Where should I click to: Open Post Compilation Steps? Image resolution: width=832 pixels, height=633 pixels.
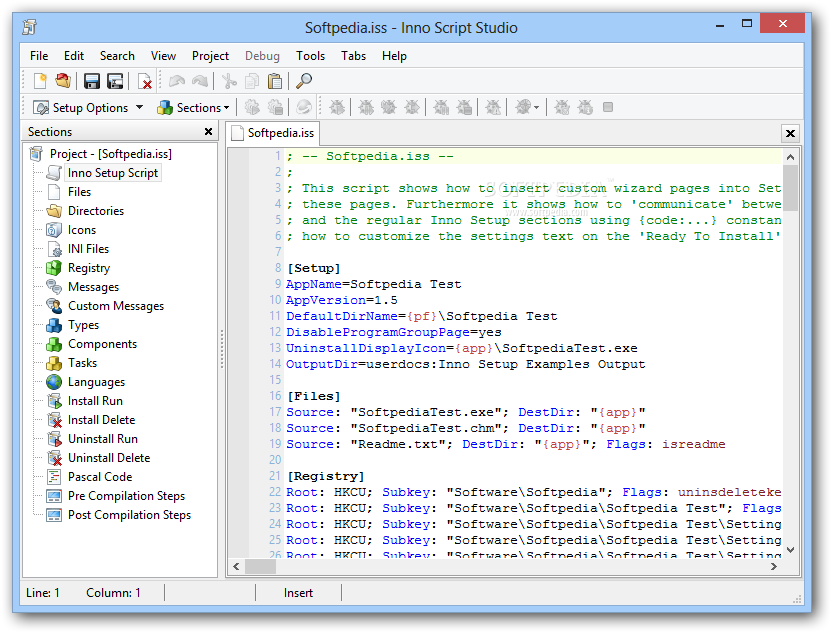pyautogui.click(x=129, y=515)
